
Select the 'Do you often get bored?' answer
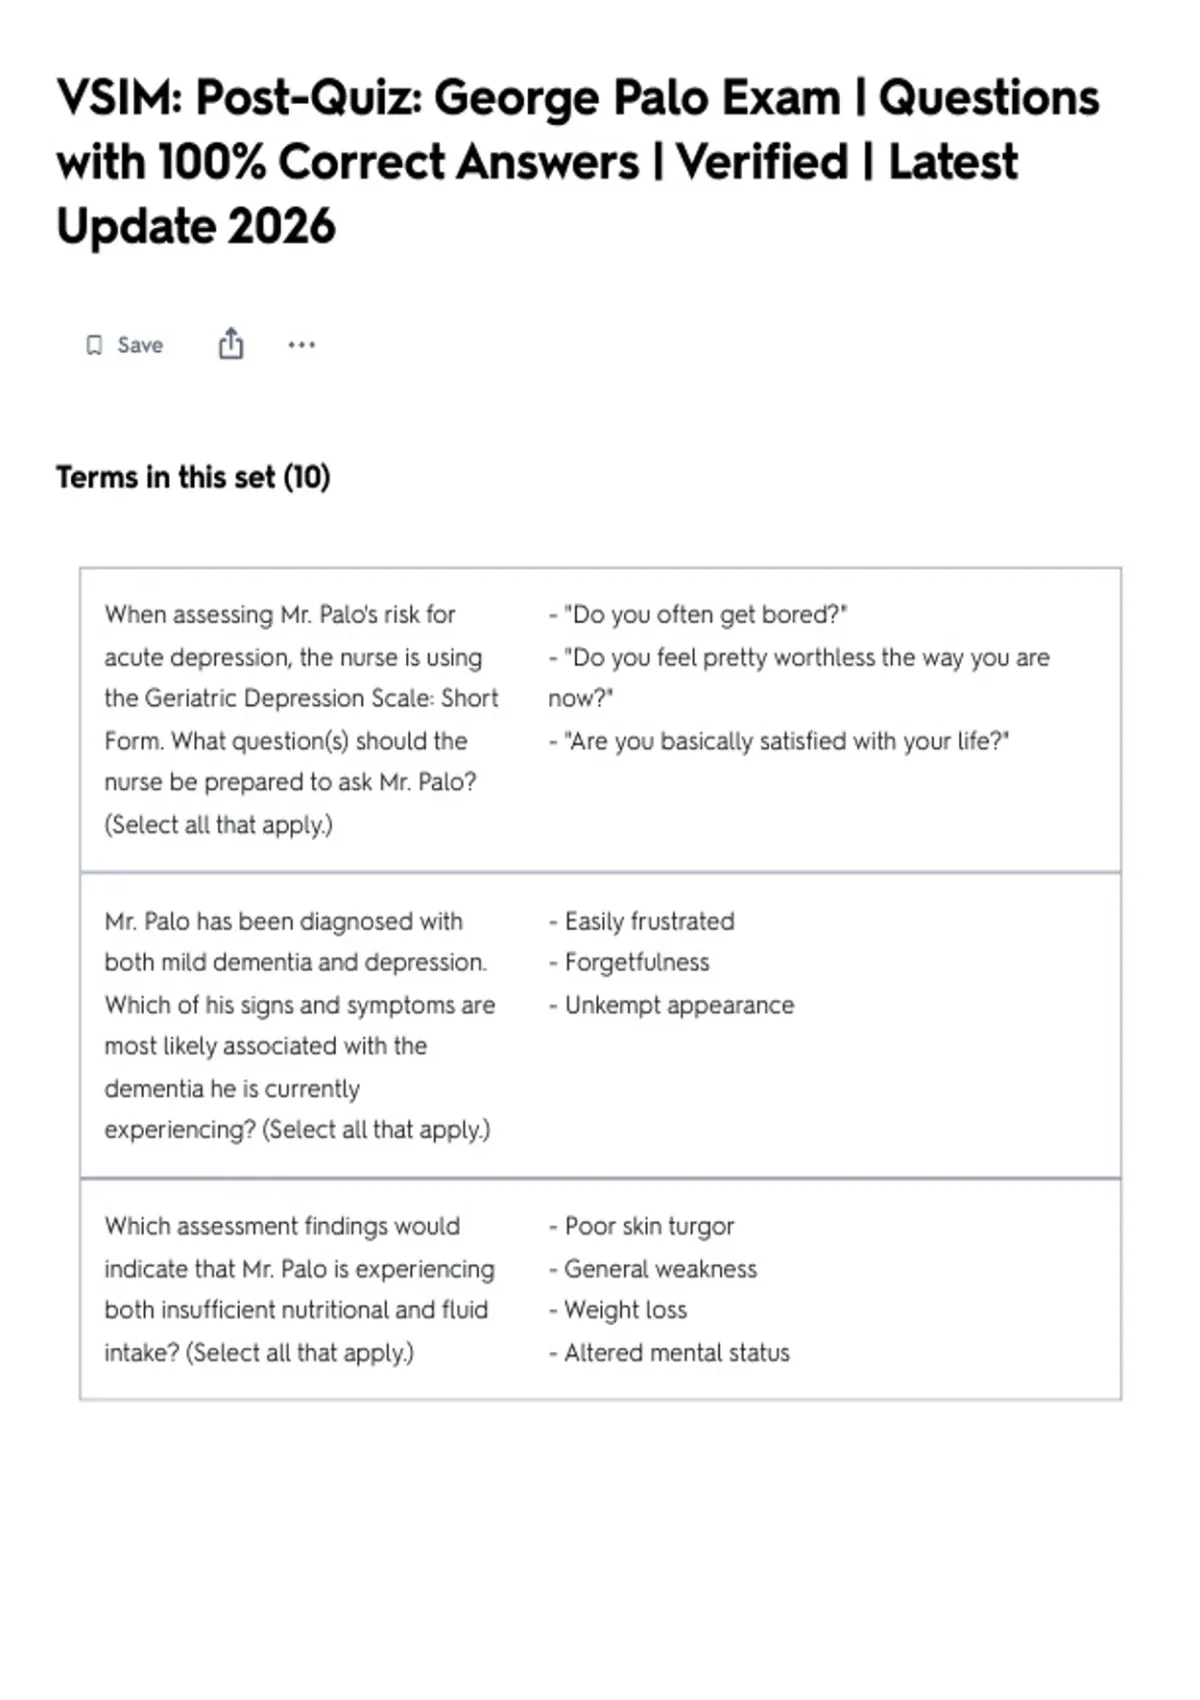point(698,614)
